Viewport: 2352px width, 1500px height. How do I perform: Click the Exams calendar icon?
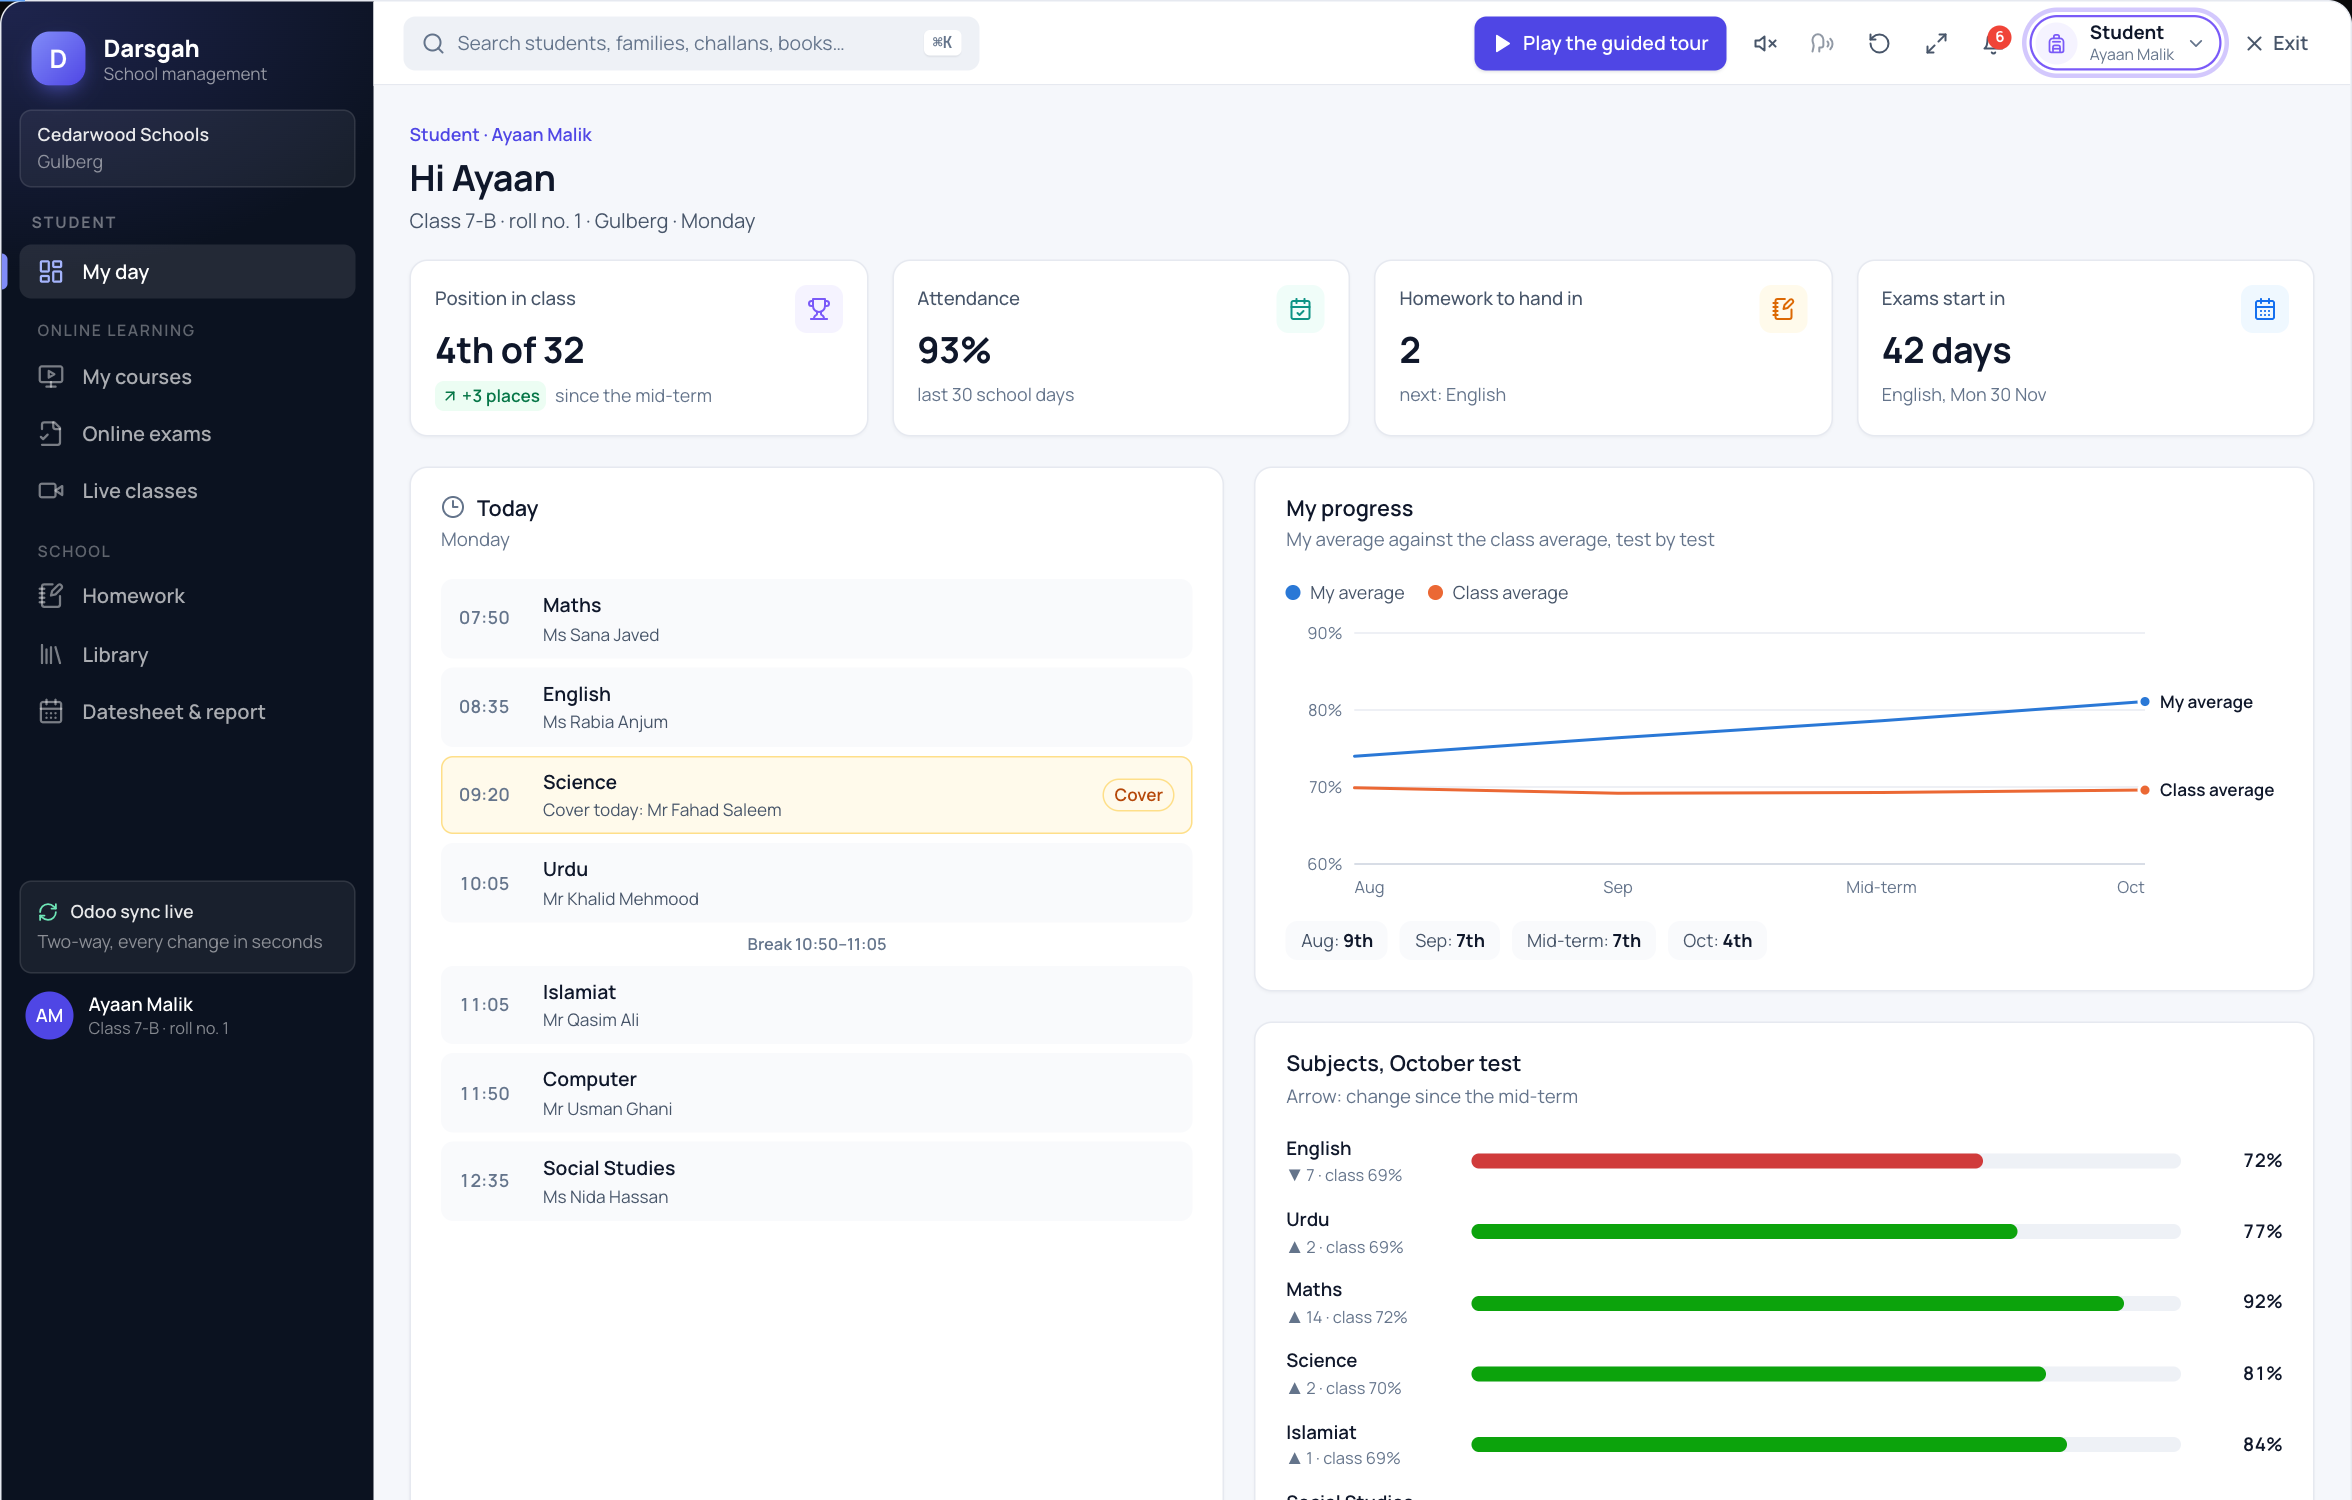[2265, 309]
